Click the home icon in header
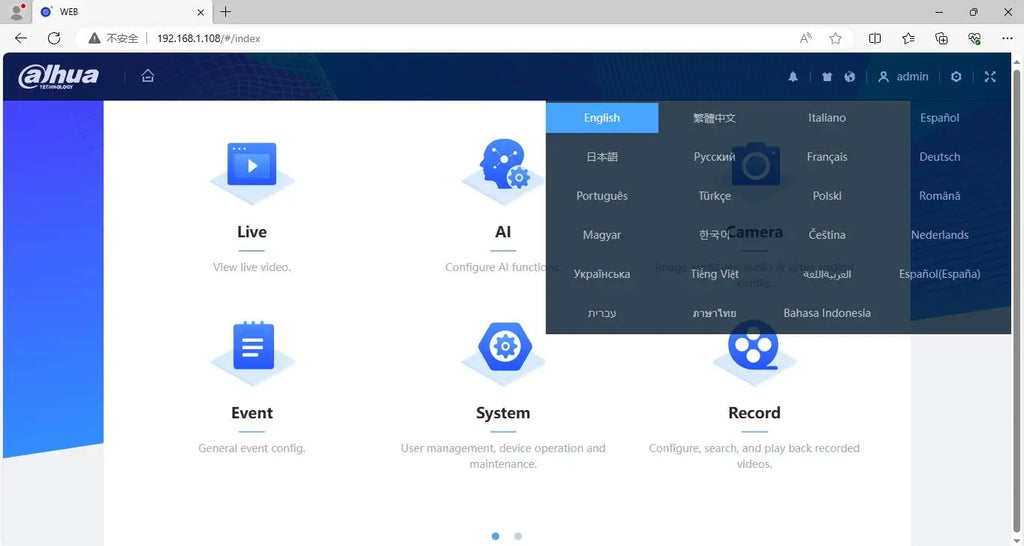Viewport: 1024px width, 546px height. click(x=148, y=76)
